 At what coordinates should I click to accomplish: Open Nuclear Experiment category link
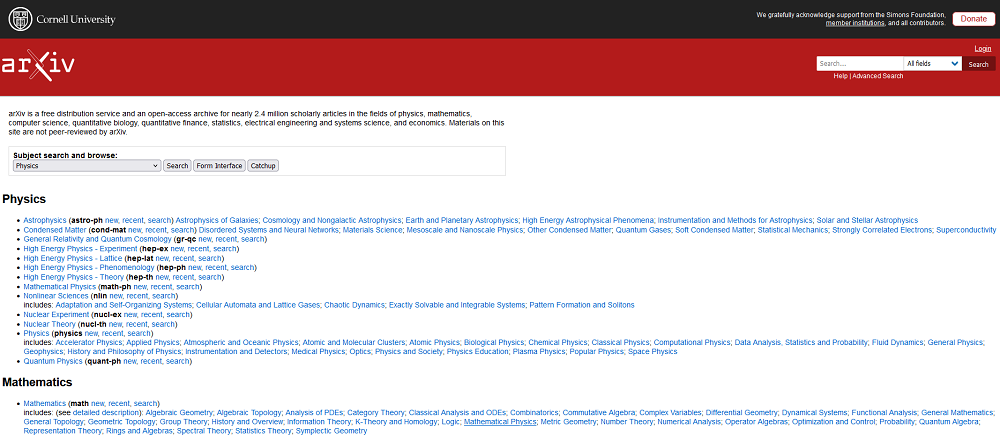56,315
